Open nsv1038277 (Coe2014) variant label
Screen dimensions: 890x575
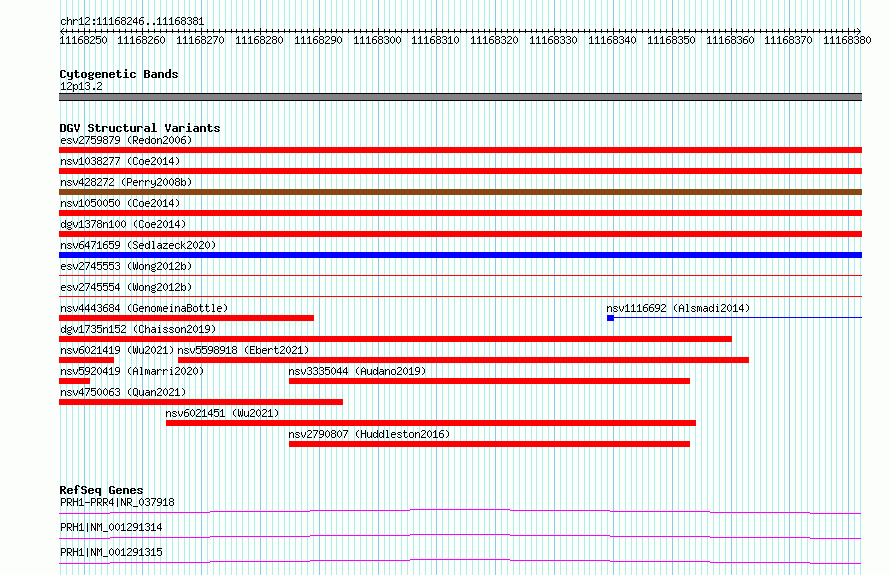[x=120, y=161]
